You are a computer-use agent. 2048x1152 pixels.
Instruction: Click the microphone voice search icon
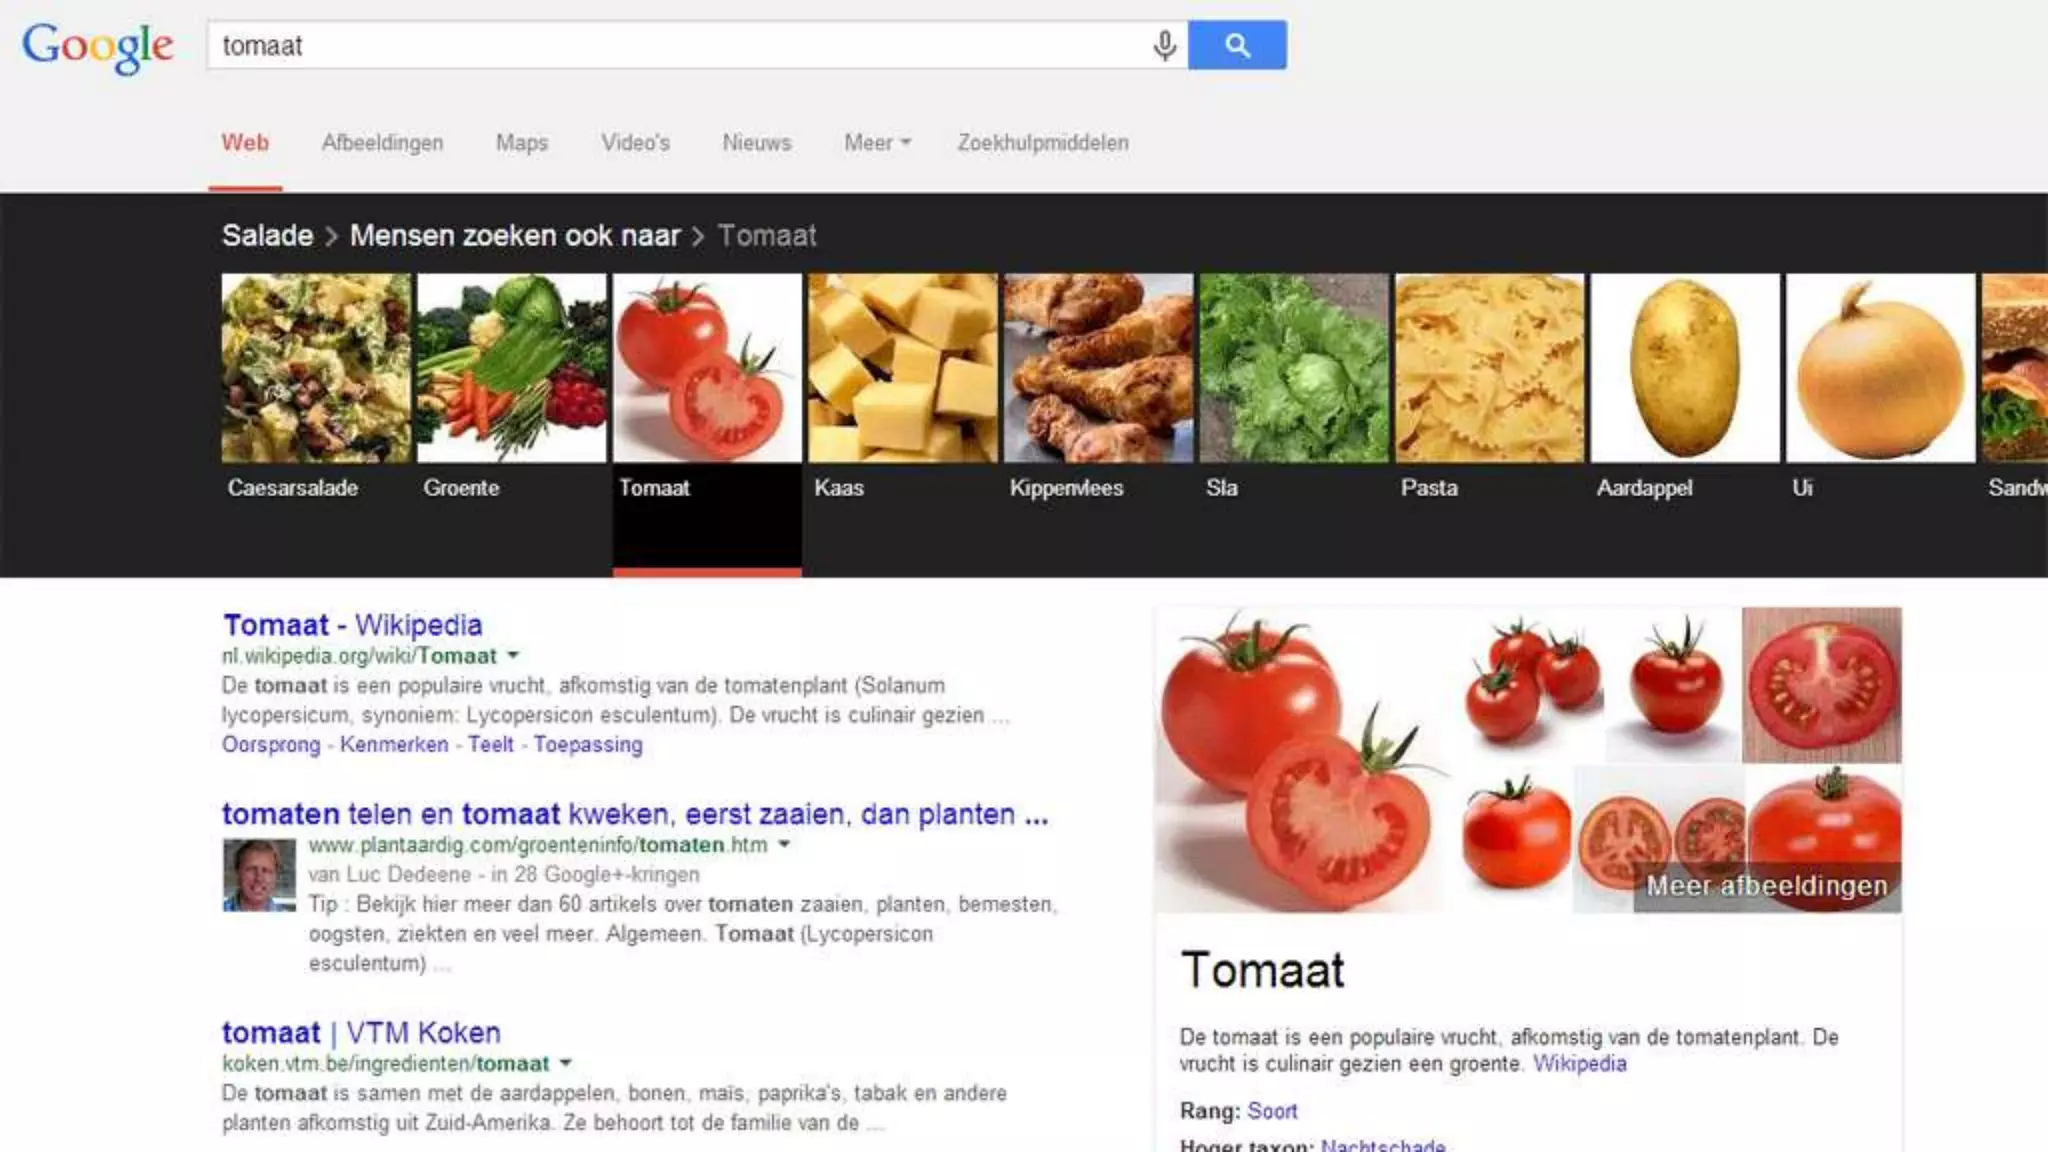pos(1164,46)
